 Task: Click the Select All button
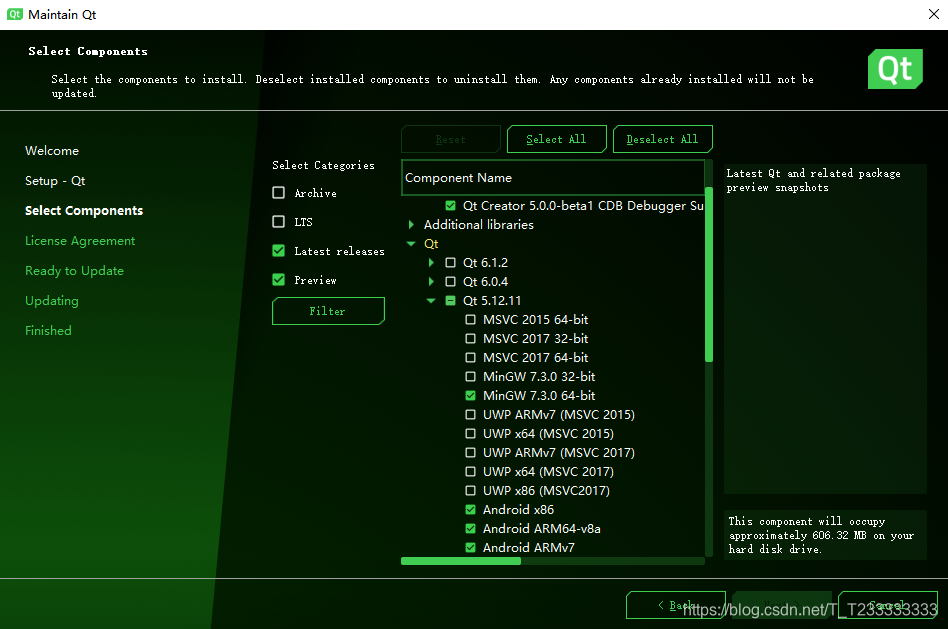point(556,139)
